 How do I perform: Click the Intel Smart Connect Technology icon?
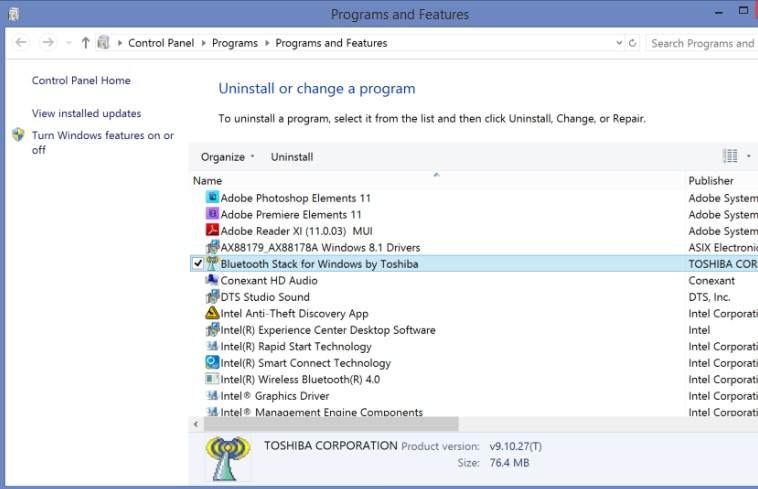pos(212,363)
